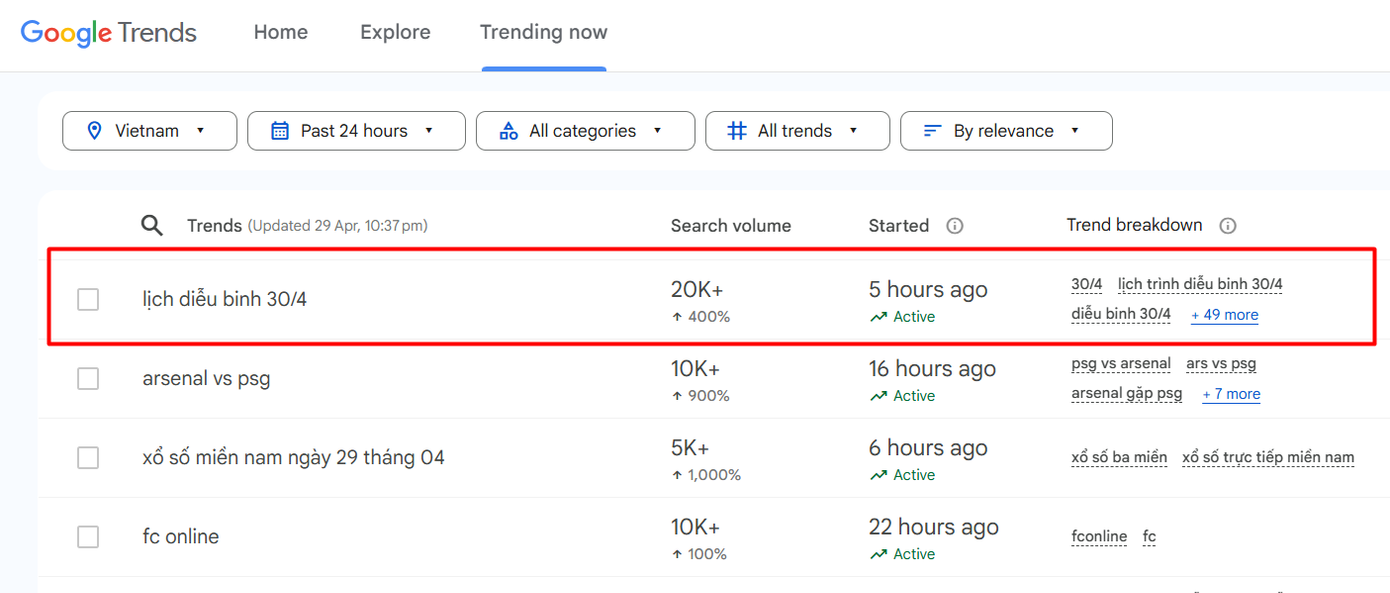Click the sort icon in By relevance filter
This screenshot has height=593, width=1390.
pos(932,130)
